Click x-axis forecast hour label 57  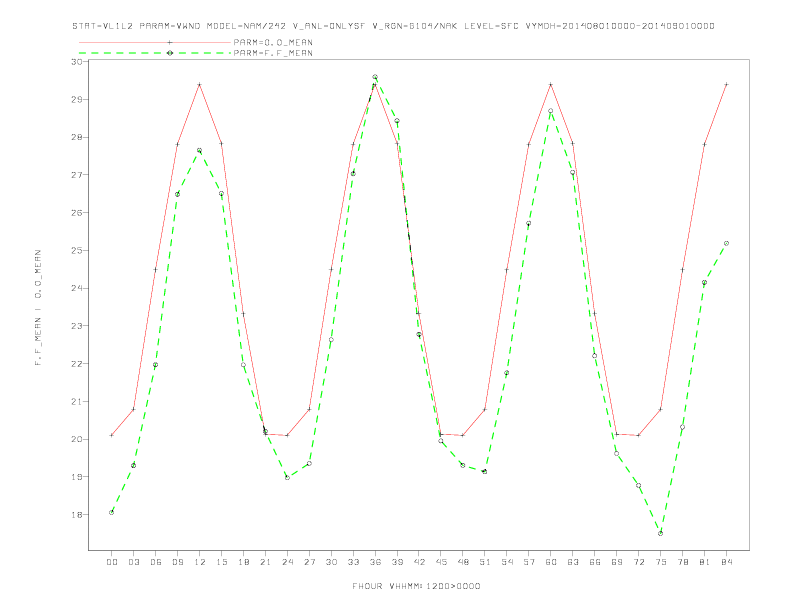529,562
